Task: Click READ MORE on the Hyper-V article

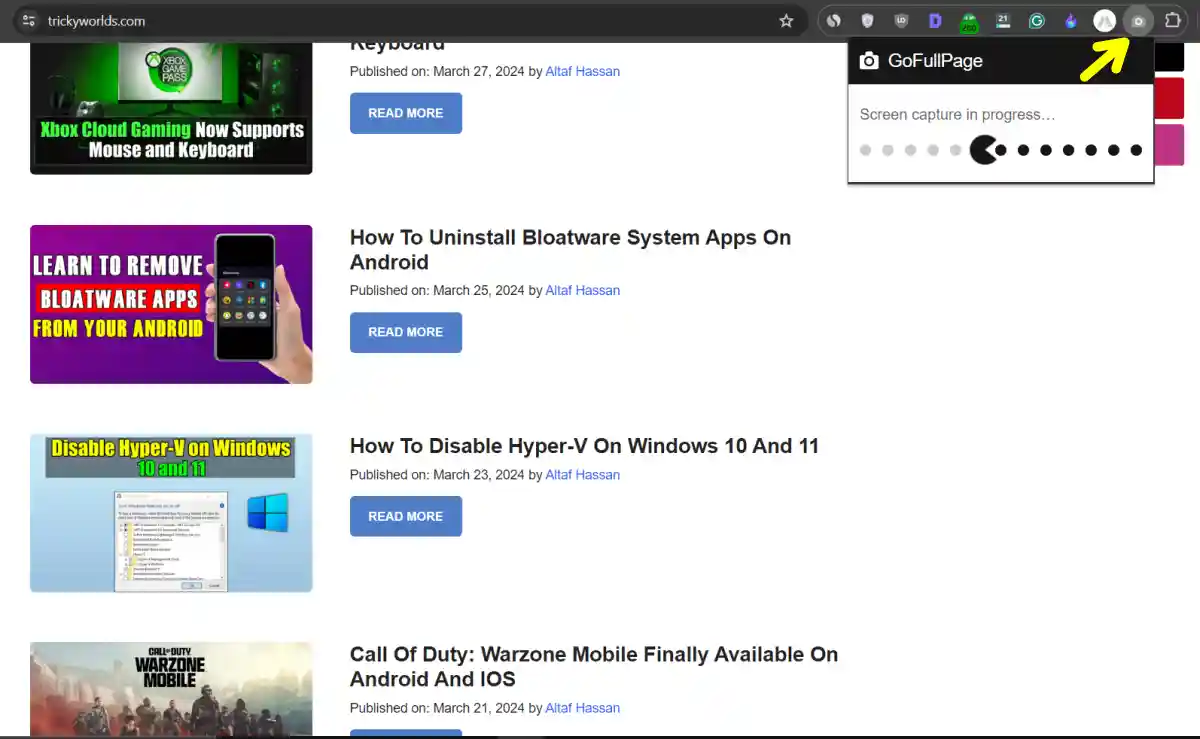Action: tap(405, 516)
